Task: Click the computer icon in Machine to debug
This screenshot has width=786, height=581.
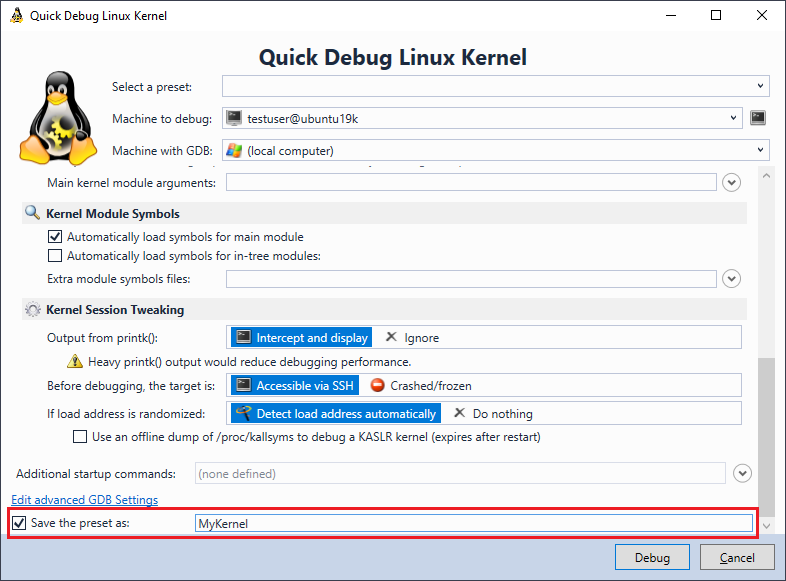Action: 234,118
